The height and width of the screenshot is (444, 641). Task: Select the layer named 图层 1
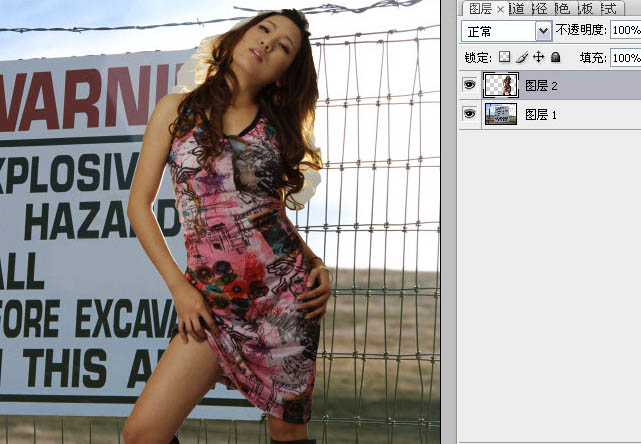(540, 114)
